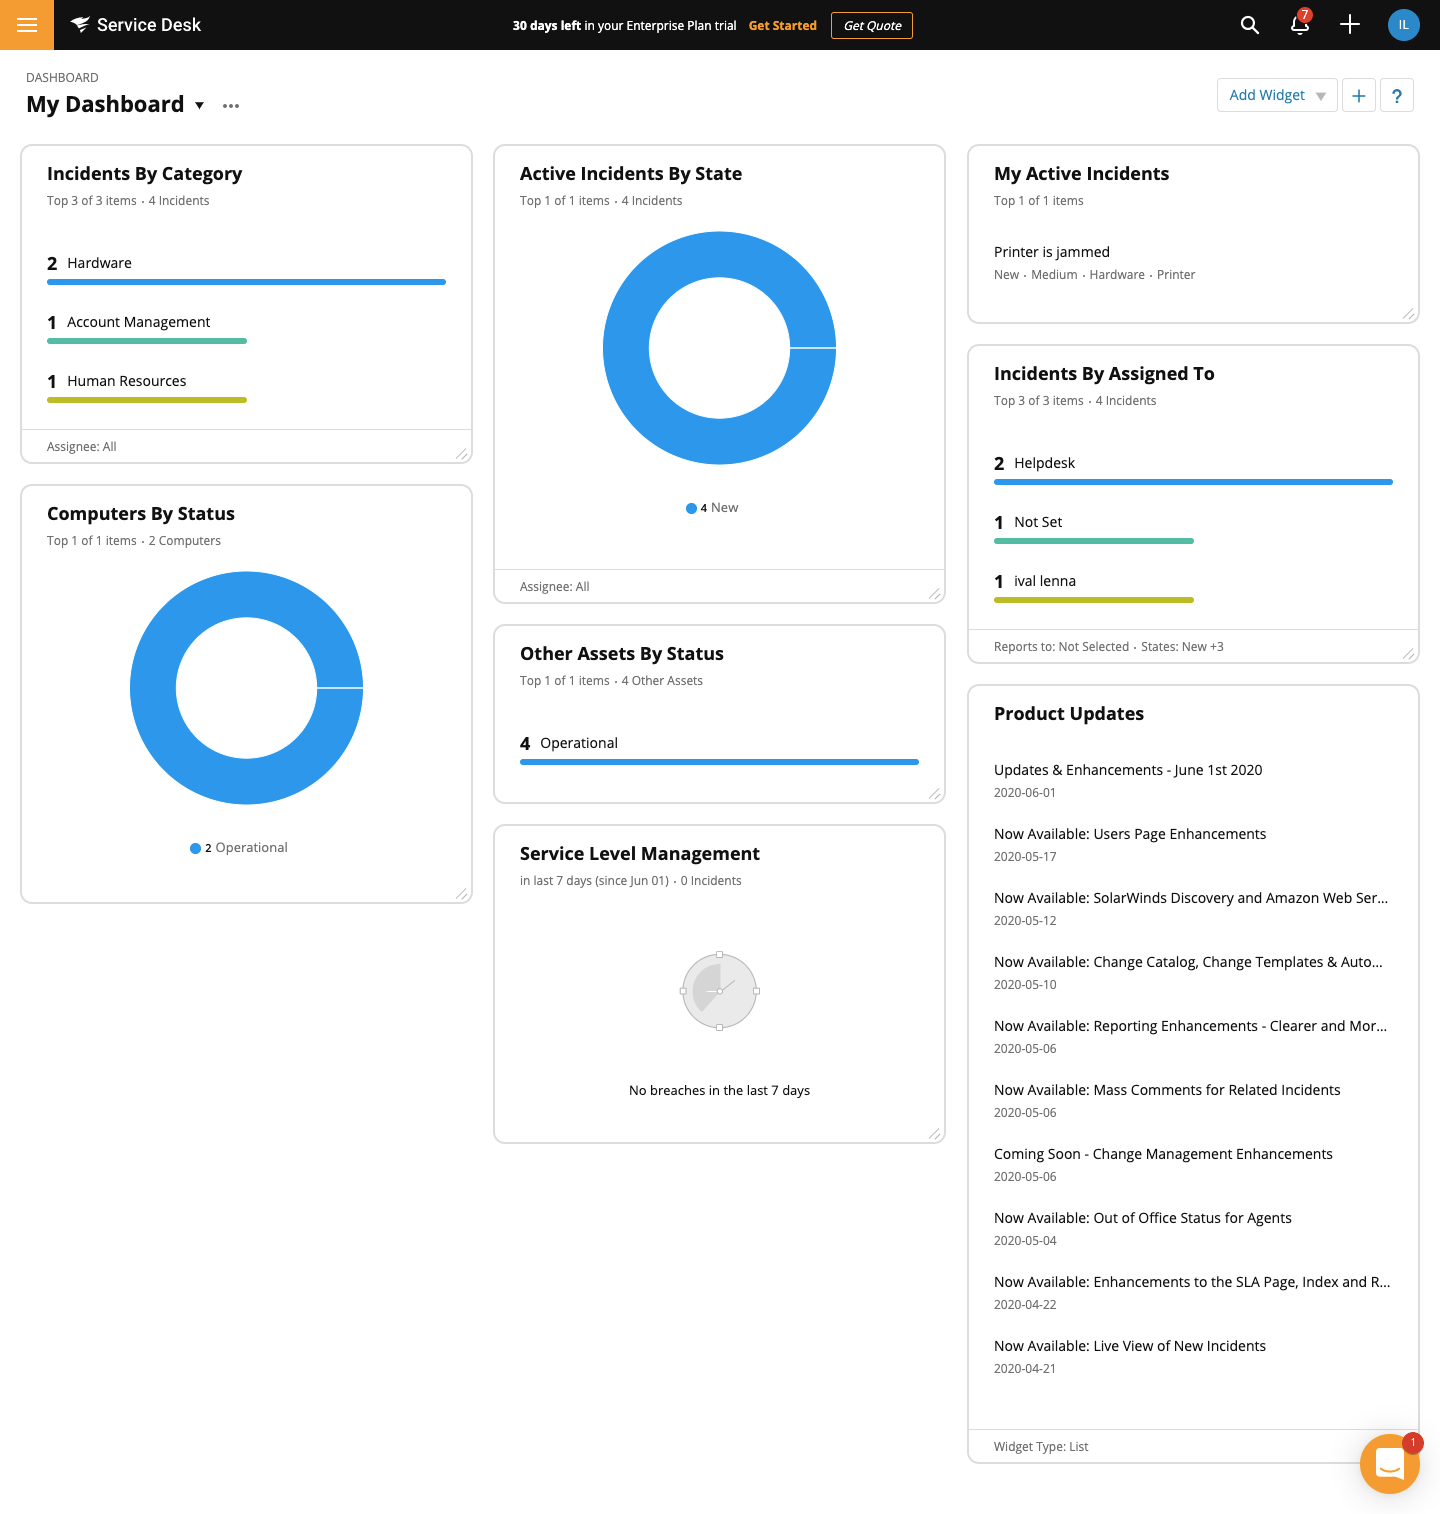This screenshot has height=1514, width=1440.
Task: Click the ival lenna assignee bar
Action: pyautogui.click(x=1094, y=600)
